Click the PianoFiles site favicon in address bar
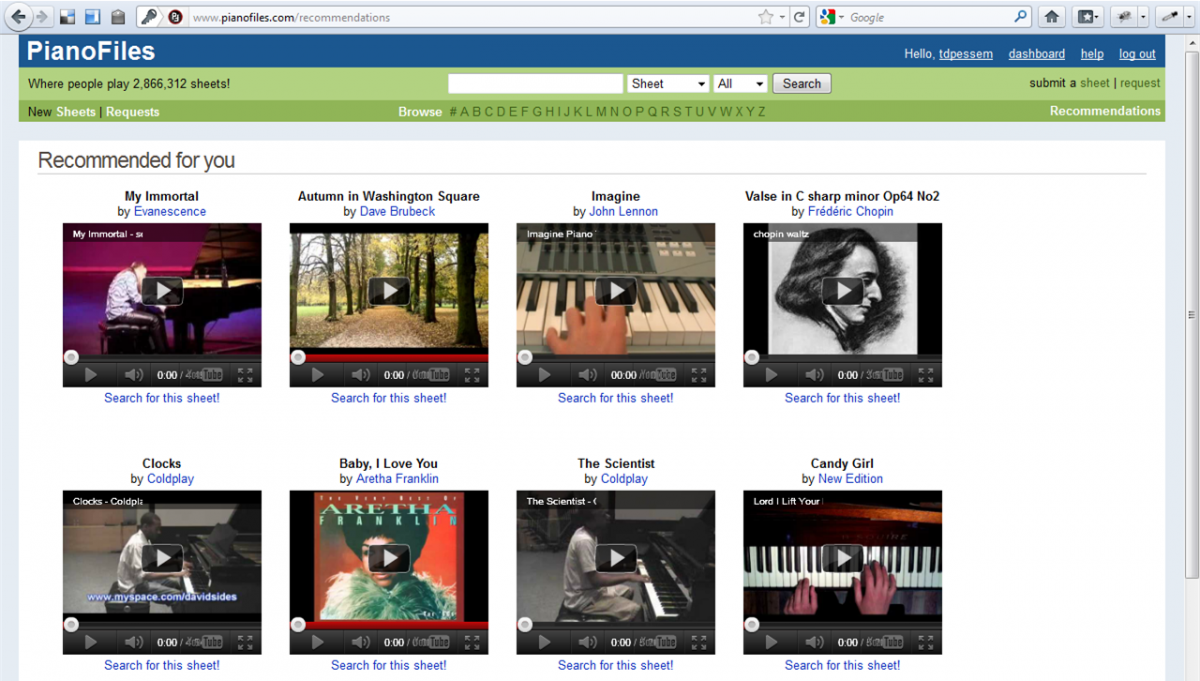This screenshot has height=681, width=1200. 175,17
